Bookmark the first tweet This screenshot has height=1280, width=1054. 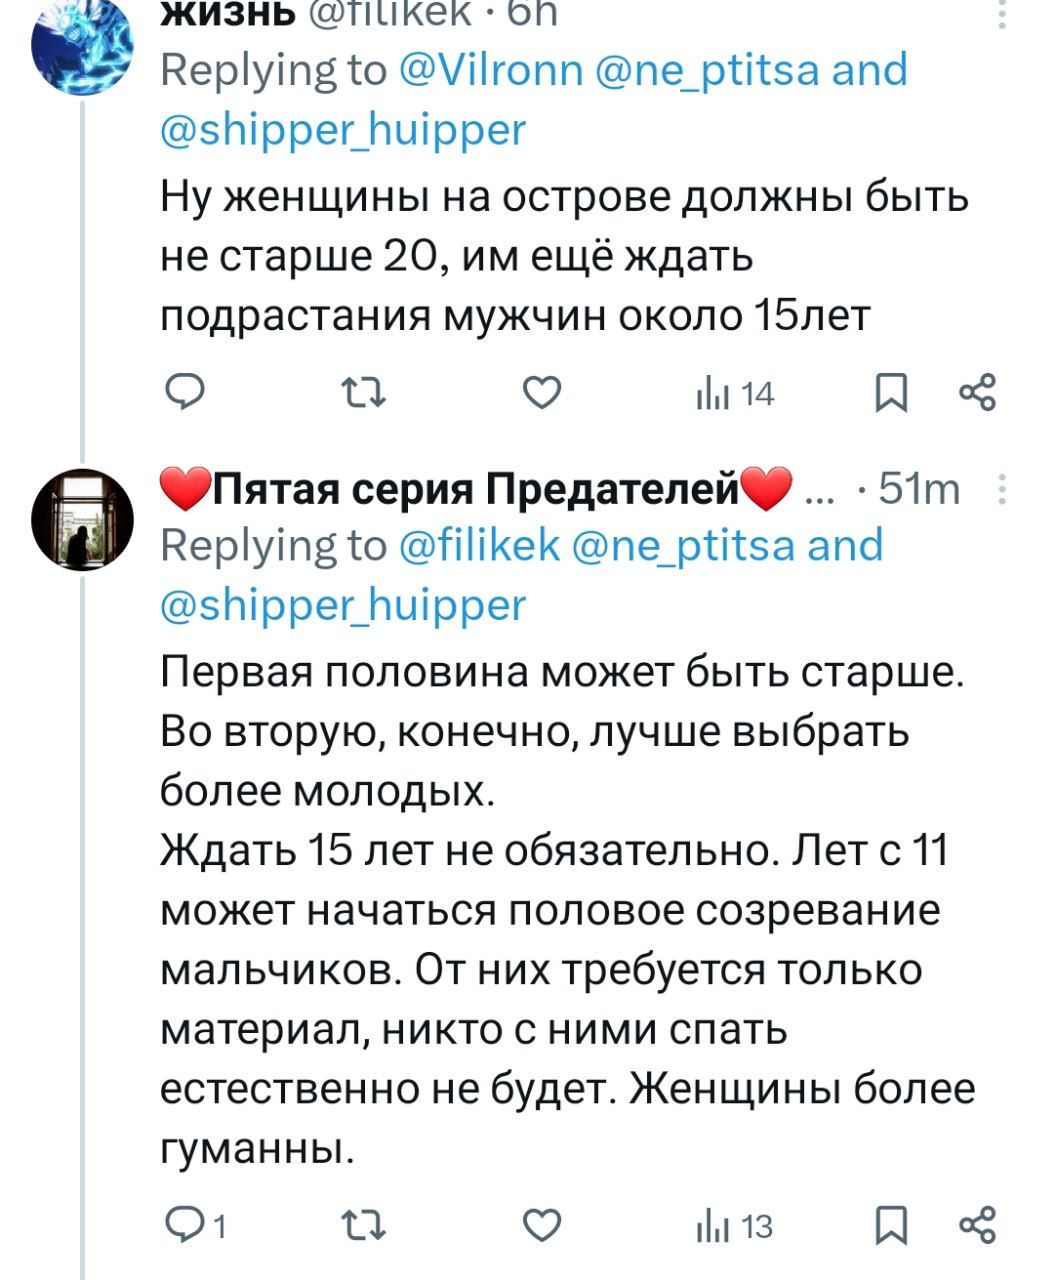889,395
